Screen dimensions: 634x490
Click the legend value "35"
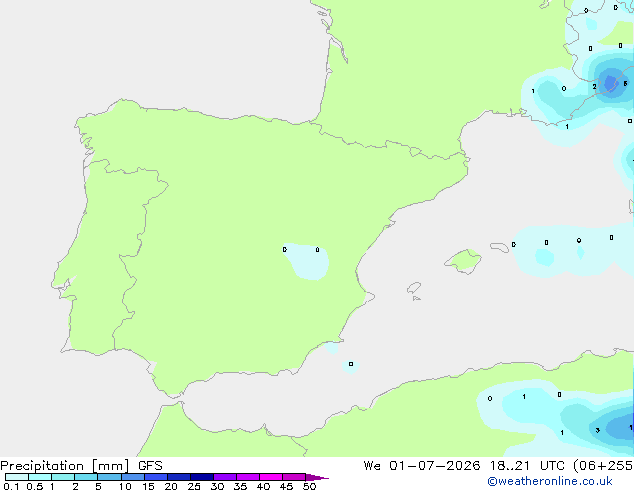240,486
